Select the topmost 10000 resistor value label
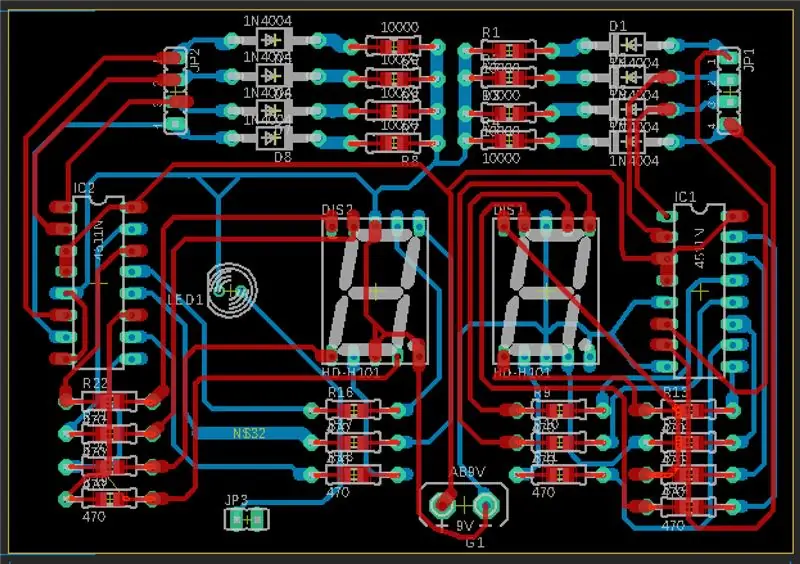The width and height of the screenshot is (800, 564). 399,28
